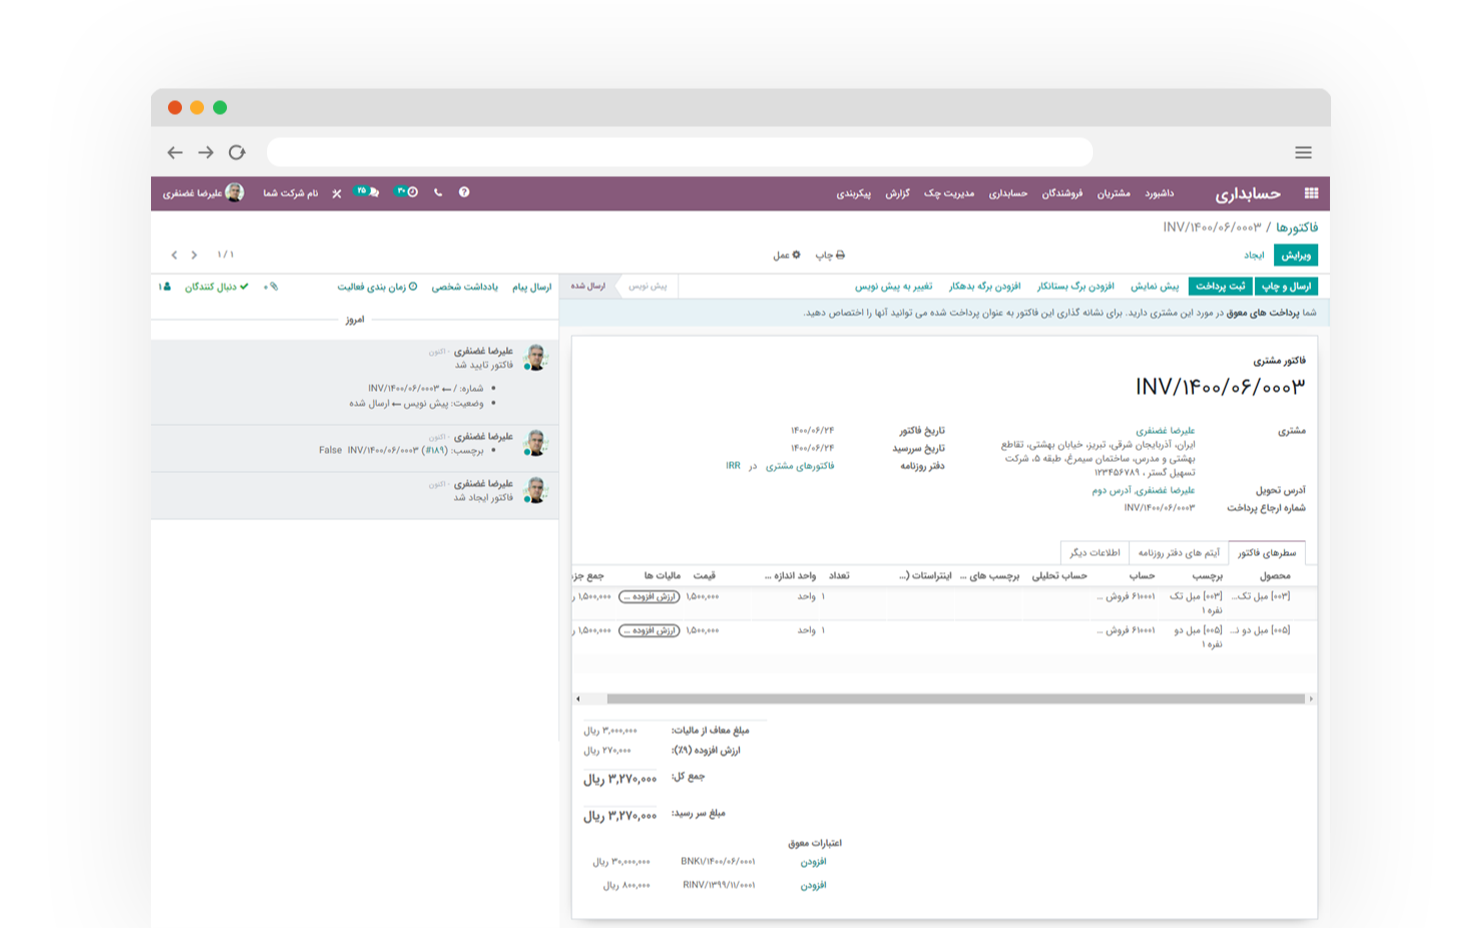Click IRR currency link
Screen dimensions: 1468x928
[733, 466]
